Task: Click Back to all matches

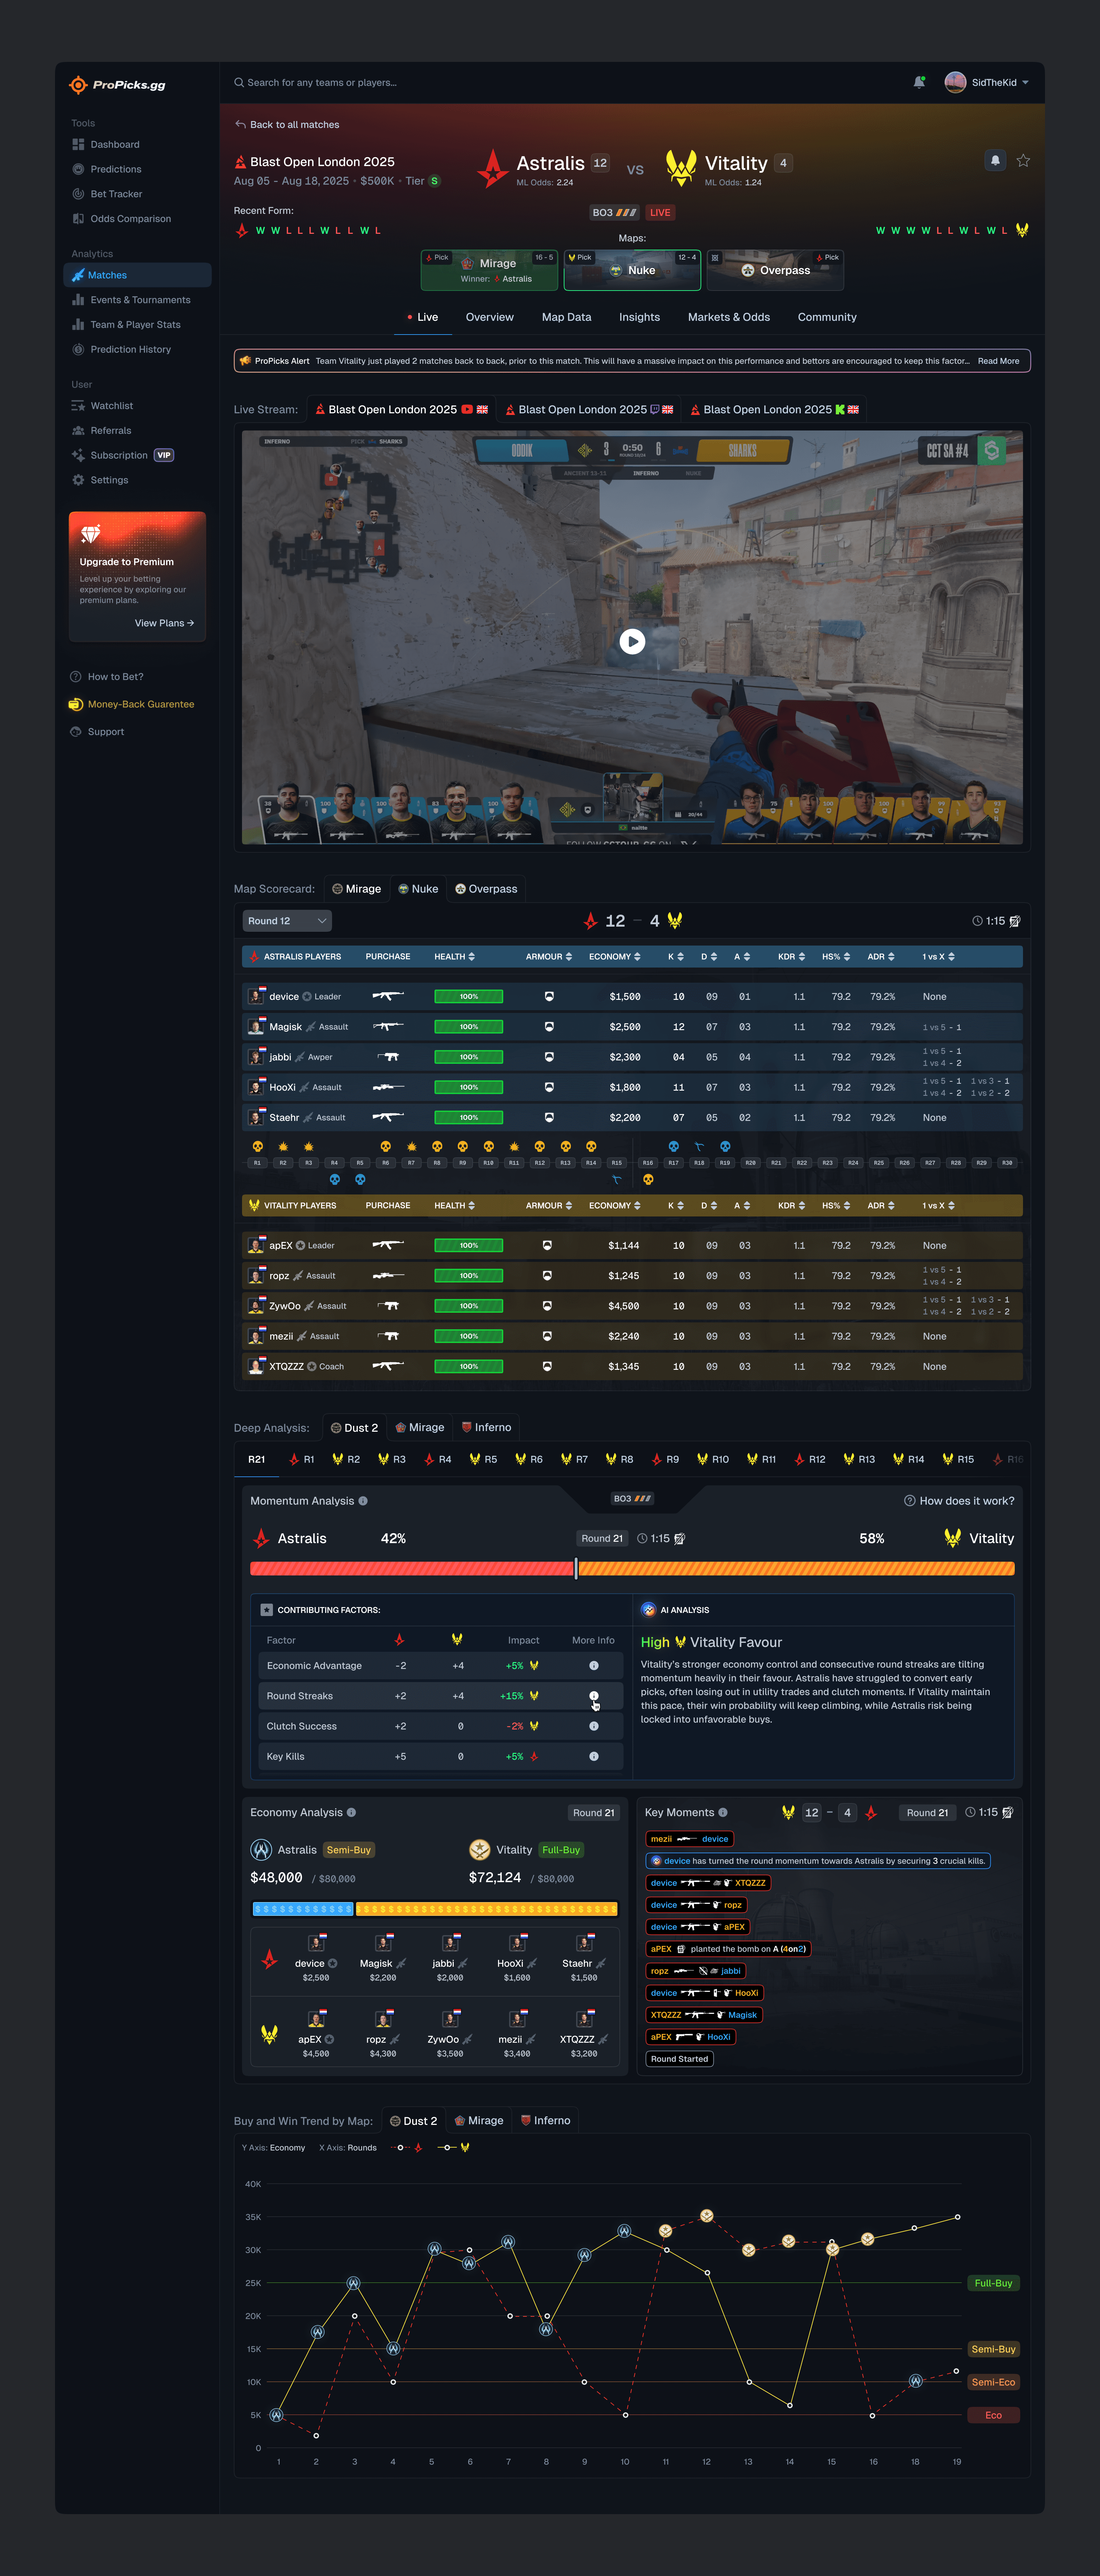Action: (x=287, y=125)
